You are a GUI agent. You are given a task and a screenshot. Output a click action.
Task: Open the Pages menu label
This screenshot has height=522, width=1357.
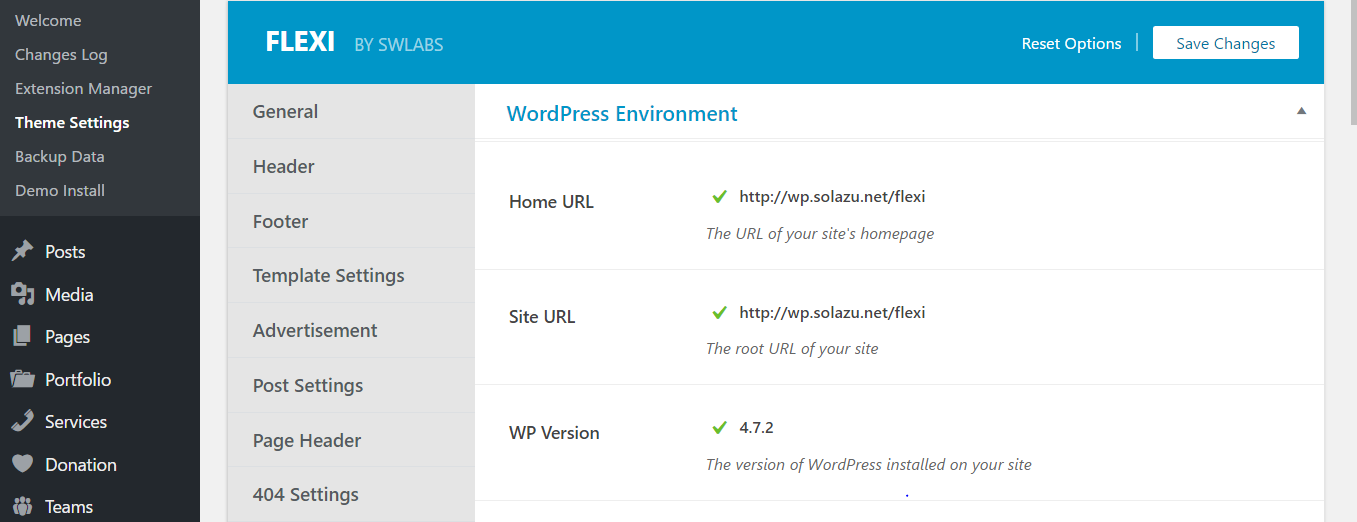(68, 337)
